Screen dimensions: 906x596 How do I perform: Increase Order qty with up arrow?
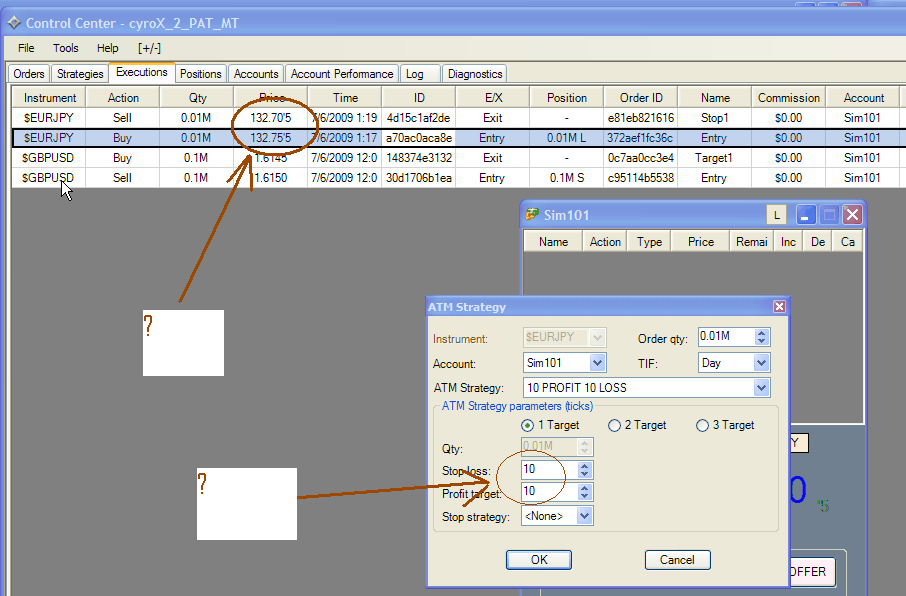coord(762,333)
